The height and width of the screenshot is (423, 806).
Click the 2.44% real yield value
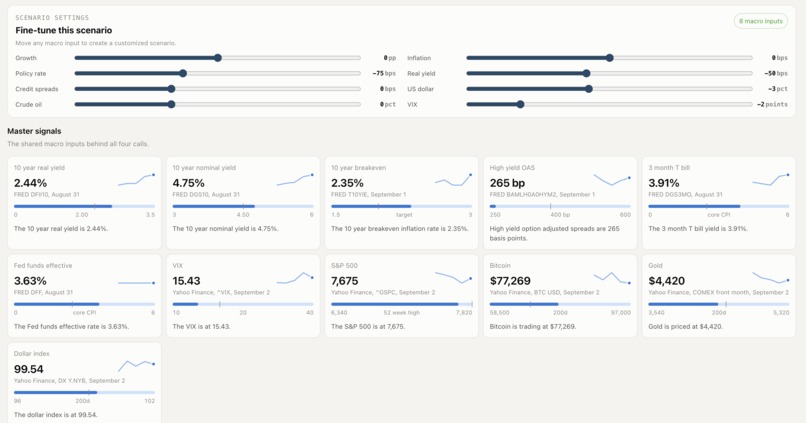[x=30, y=183]
